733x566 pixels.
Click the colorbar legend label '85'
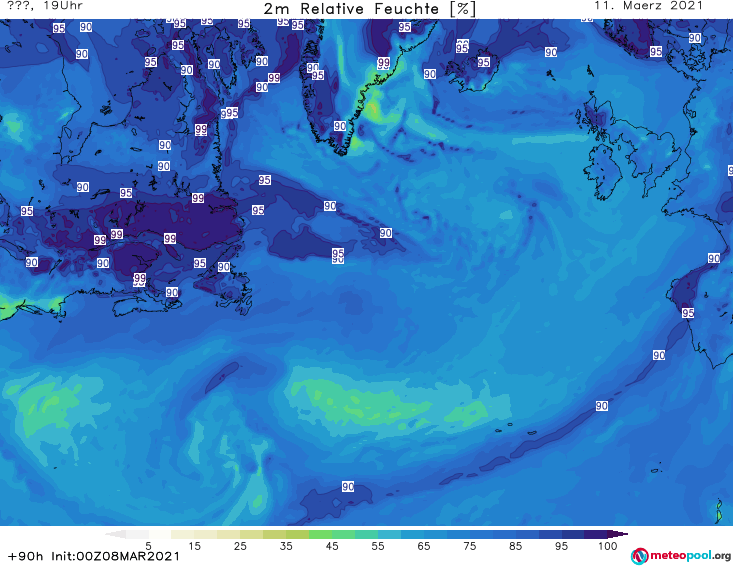tap(515, 546)
